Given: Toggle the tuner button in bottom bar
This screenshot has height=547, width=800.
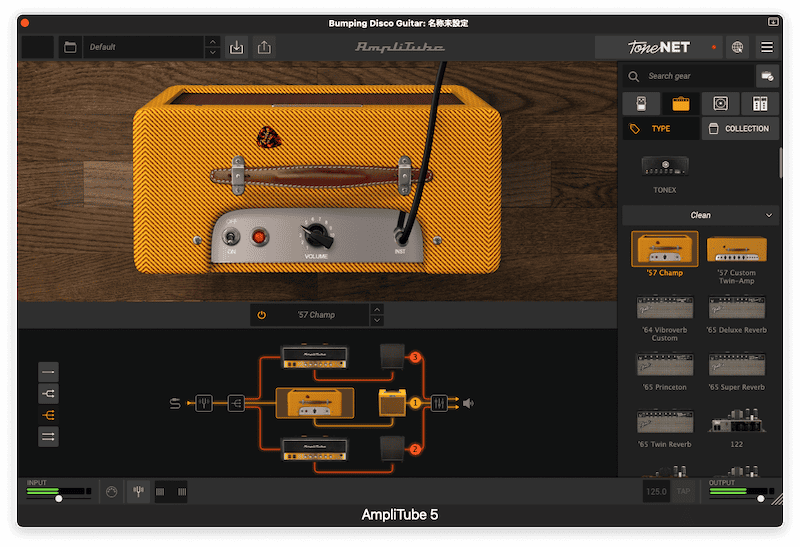Looking at the screenshot, I should (138, 492).
